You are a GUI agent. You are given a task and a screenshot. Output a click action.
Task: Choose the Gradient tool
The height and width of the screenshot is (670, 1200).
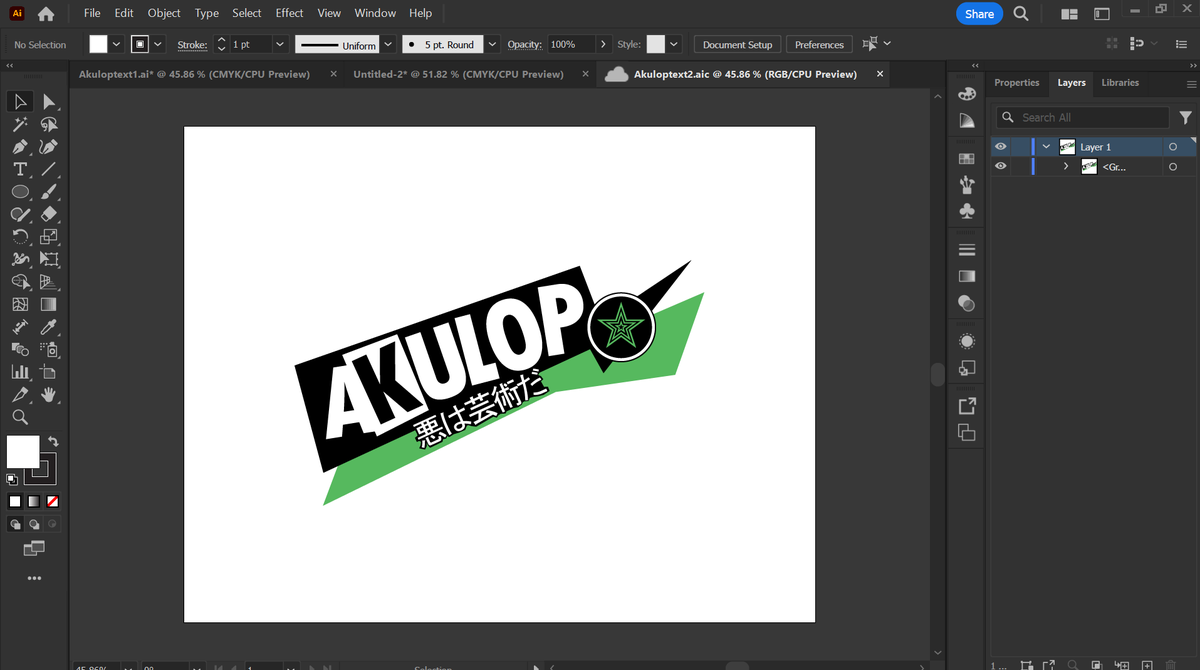[49, 304]
